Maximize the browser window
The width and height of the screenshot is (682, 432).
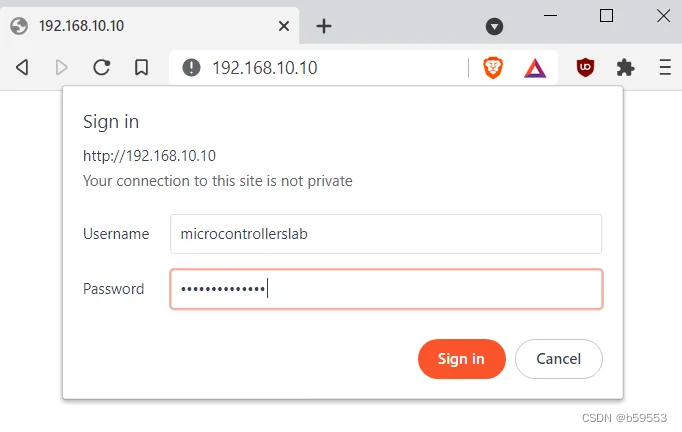(x=606, y=15)
